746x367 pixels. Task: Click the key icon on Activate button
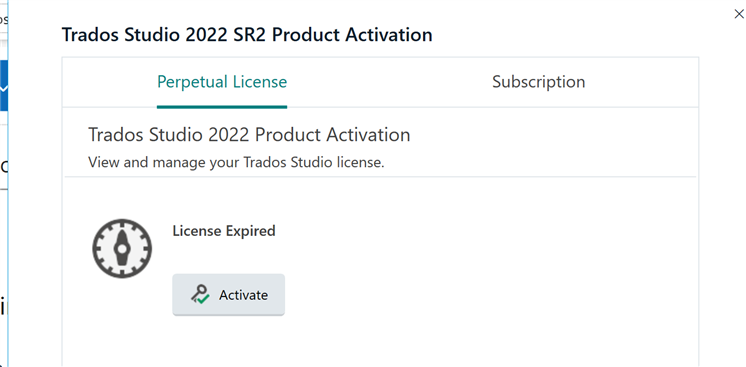click(200, 294)
